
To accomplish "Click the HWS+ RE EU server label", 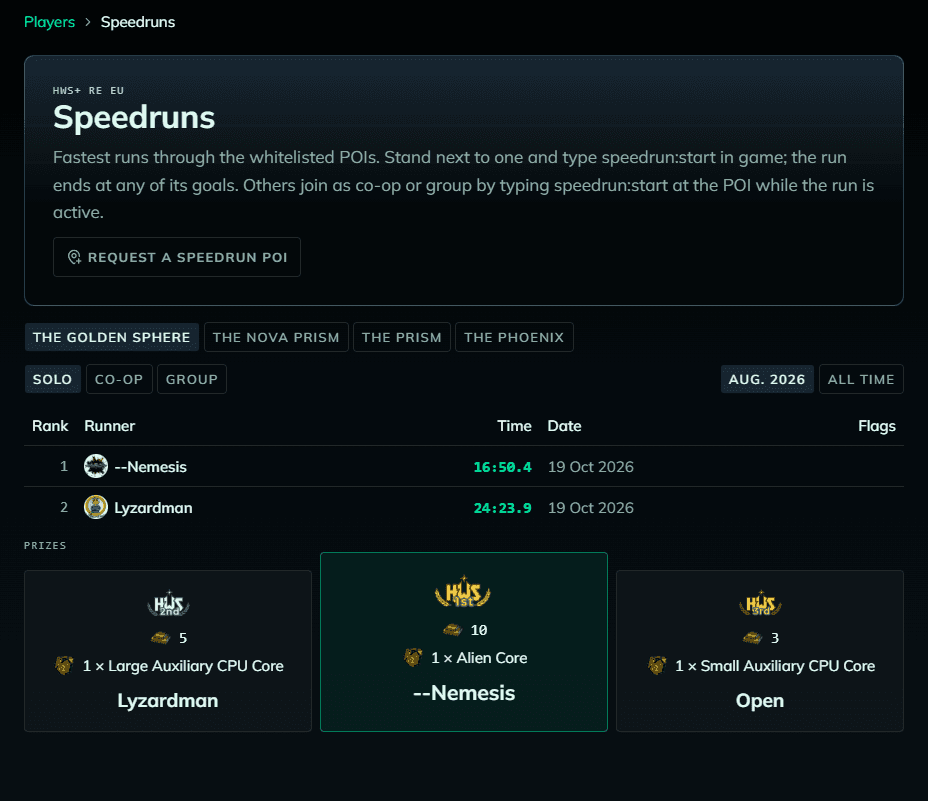I will (88, 91).
